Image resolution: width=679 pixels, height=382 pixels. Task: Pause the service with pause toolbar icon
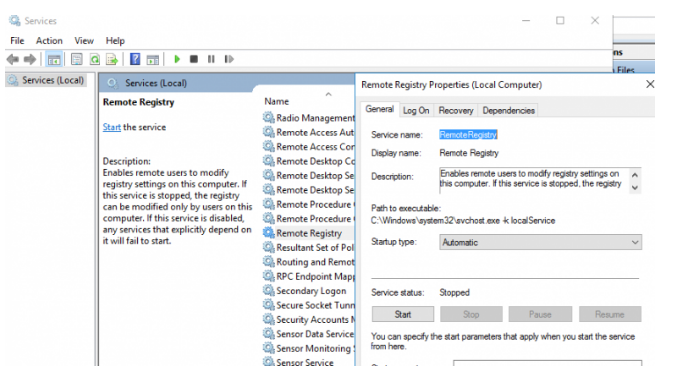coord(211,59)
